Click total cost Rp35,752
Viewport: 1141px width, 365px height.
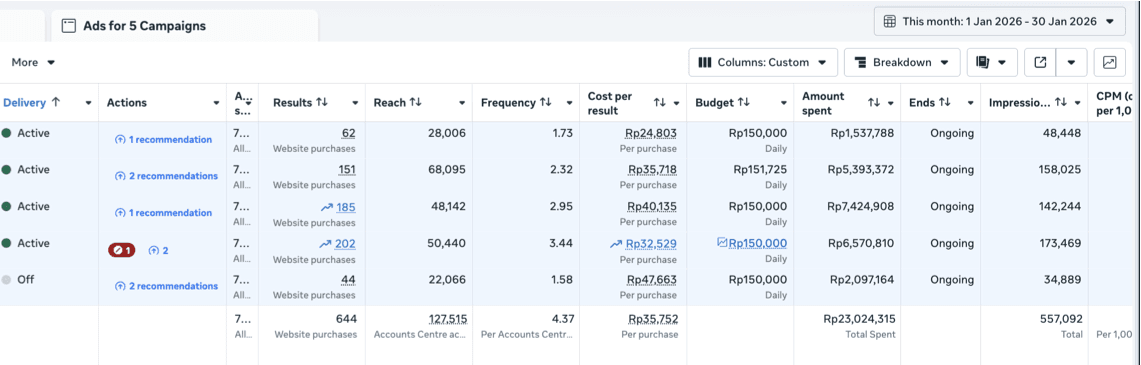click(x=652, y=318)
